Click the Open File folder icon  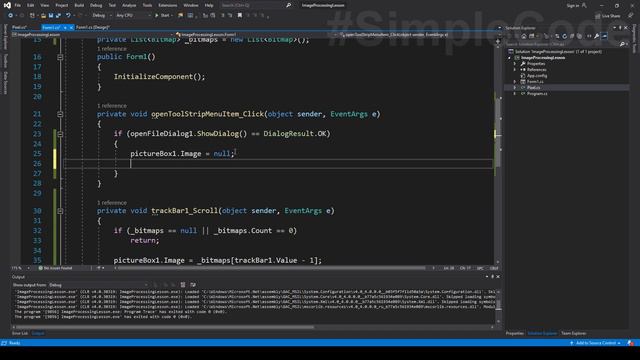click(43, 15)
